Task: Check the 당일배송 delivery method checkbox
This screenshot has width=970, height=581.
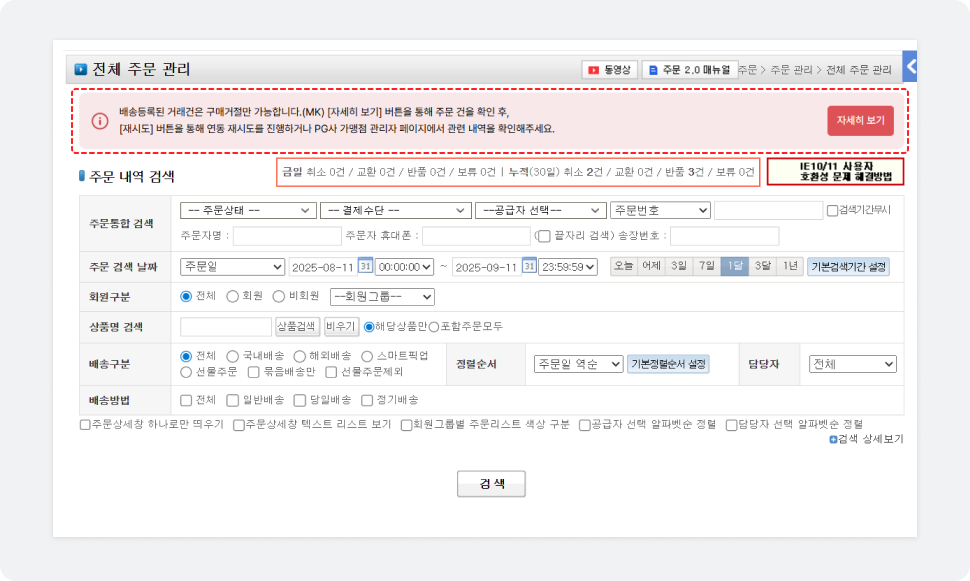Action: pos(302,400)
